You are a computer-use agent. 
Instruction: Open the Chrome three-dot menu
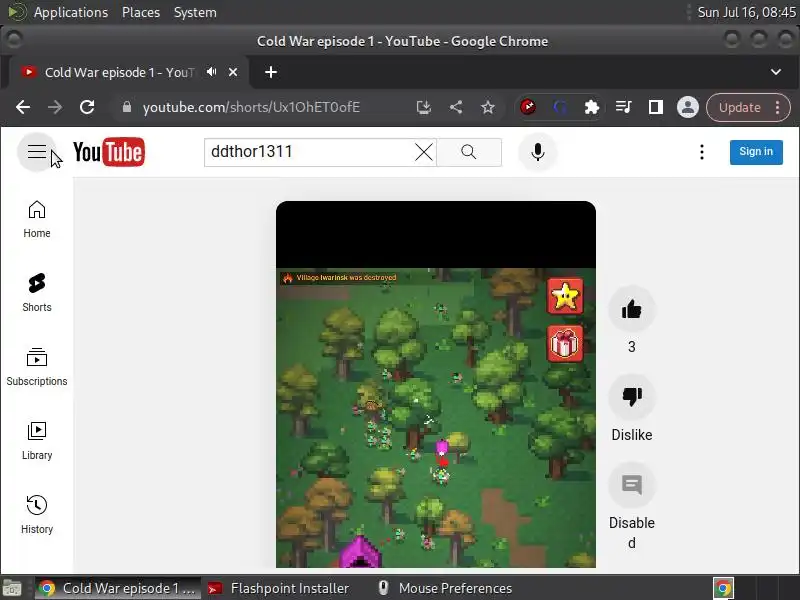(778, 107)
